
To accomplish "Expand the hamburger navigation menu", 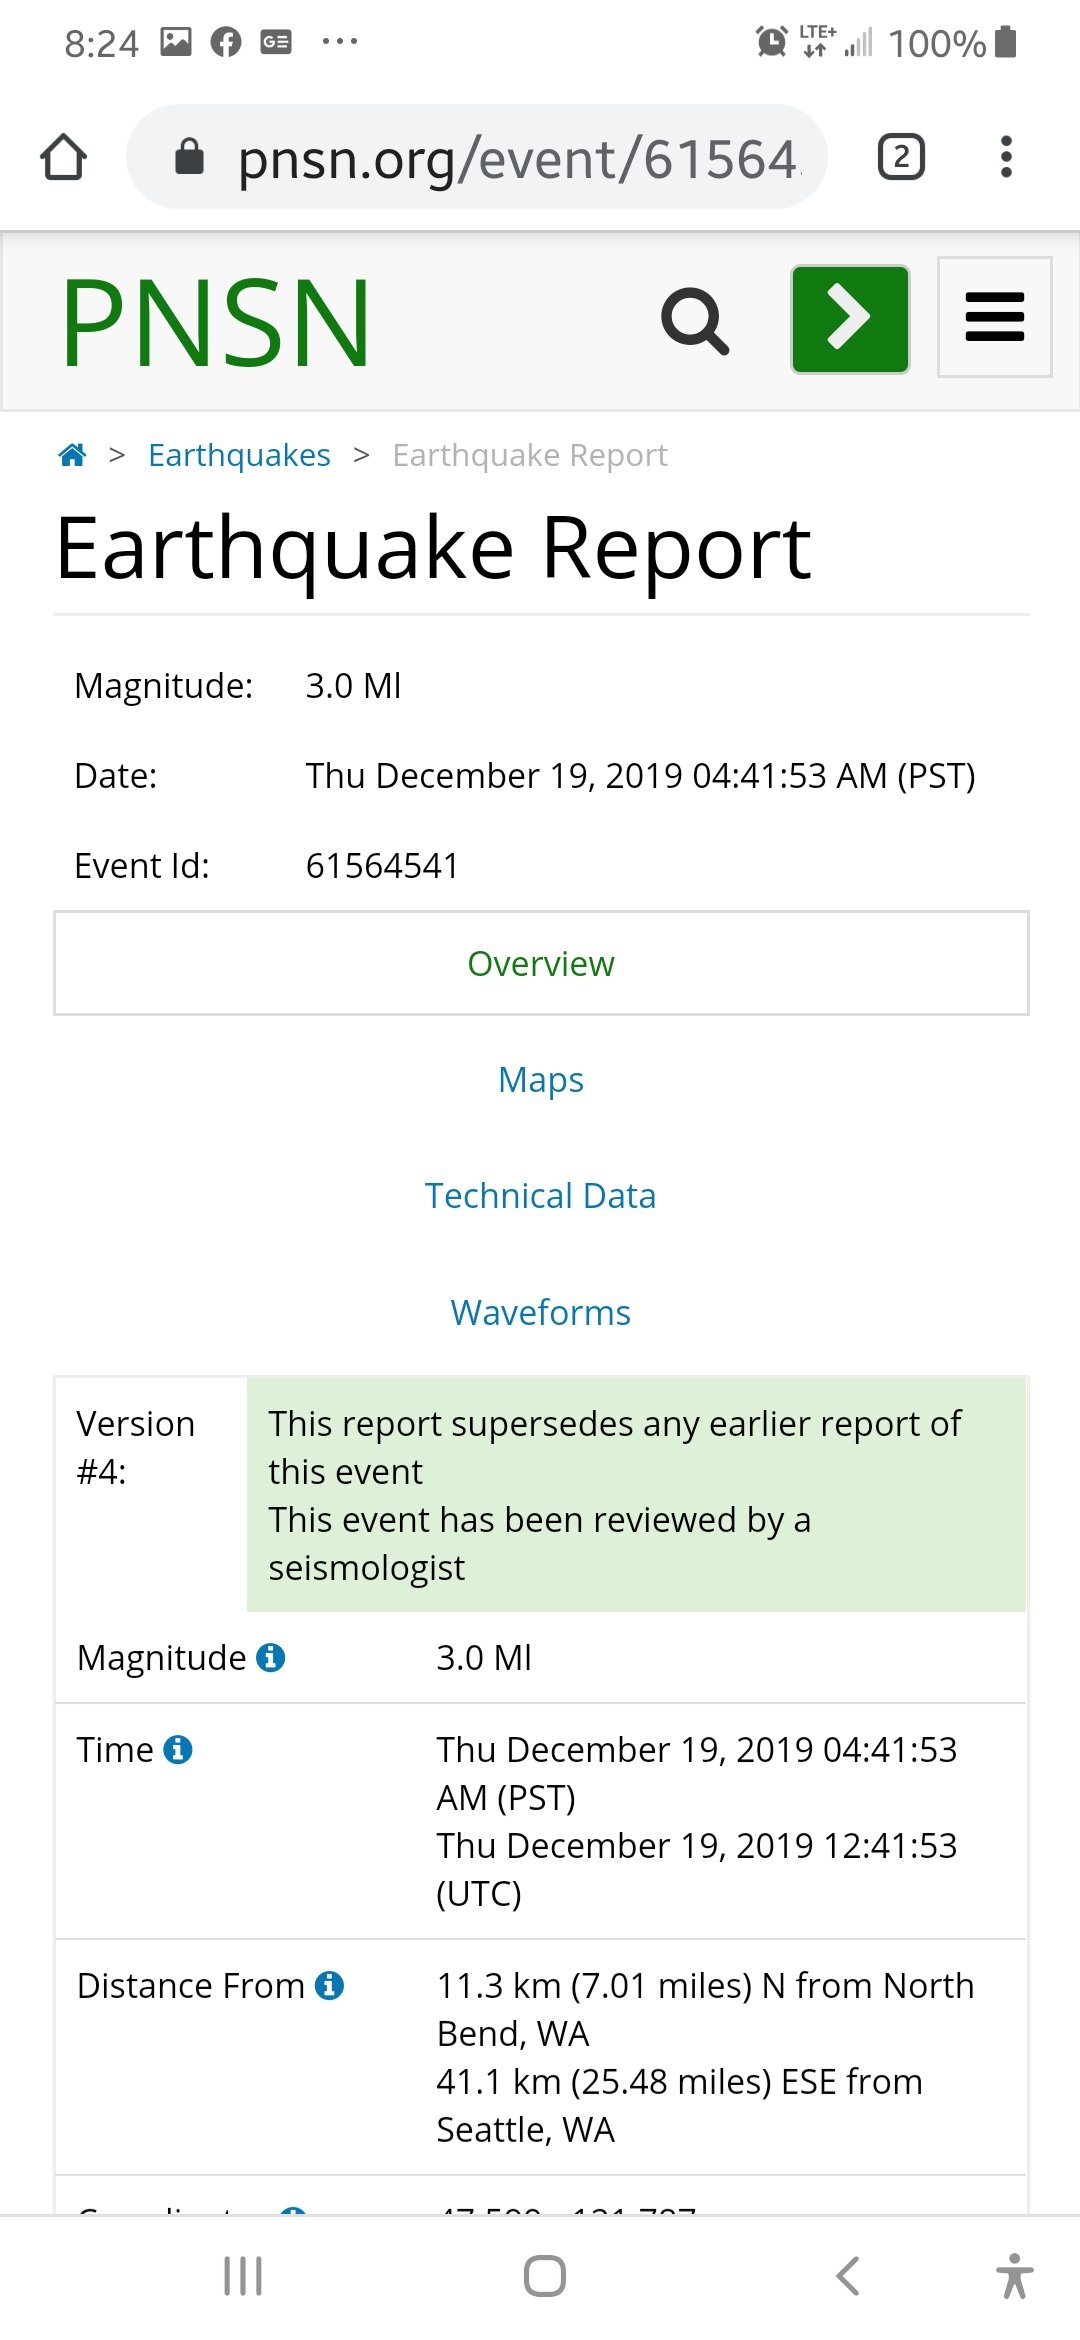I will click(994, 317).
